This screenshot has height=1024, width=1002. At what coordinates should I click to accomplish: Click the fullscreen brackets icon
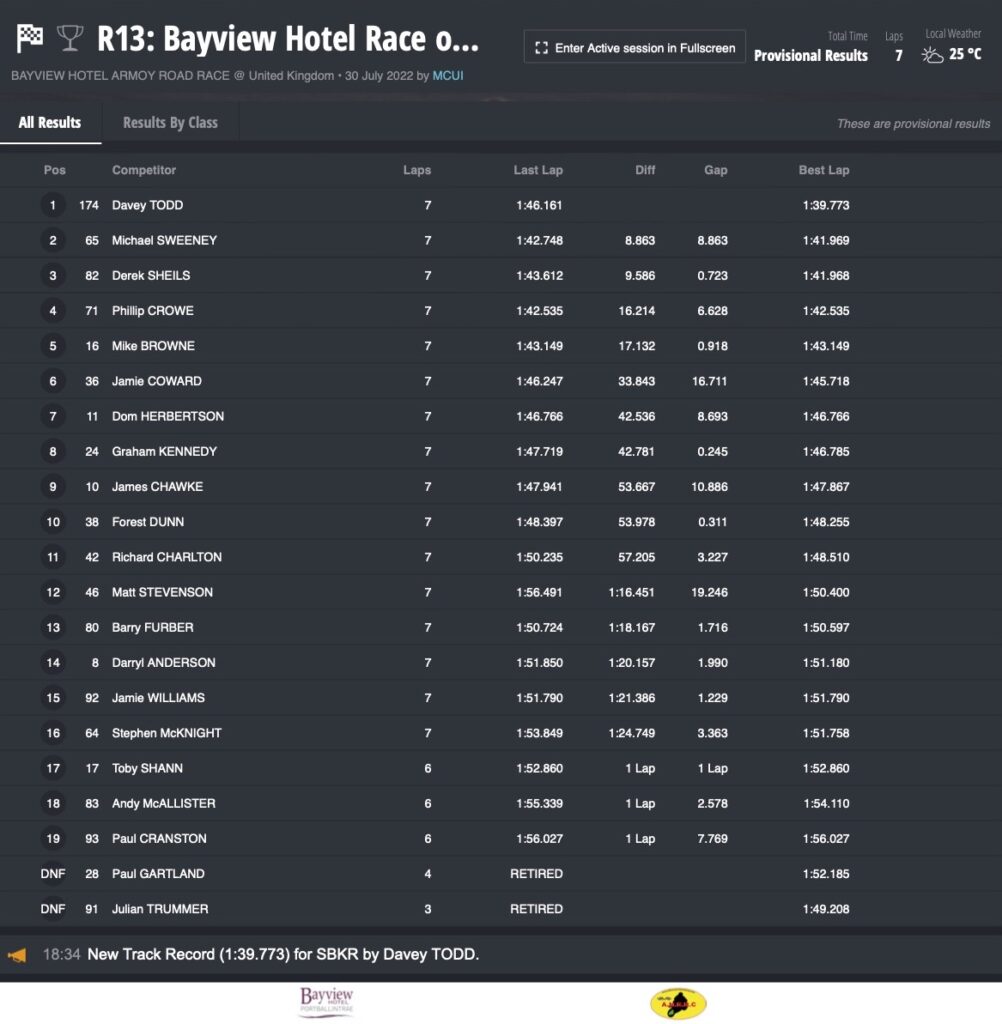tap(541, 48)
